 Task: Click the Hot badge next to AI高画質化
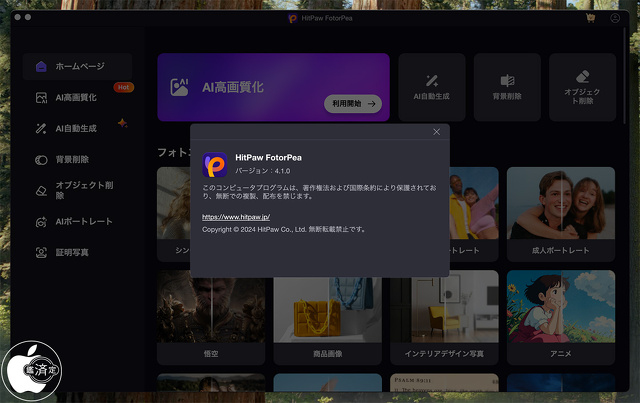(123, 87)
